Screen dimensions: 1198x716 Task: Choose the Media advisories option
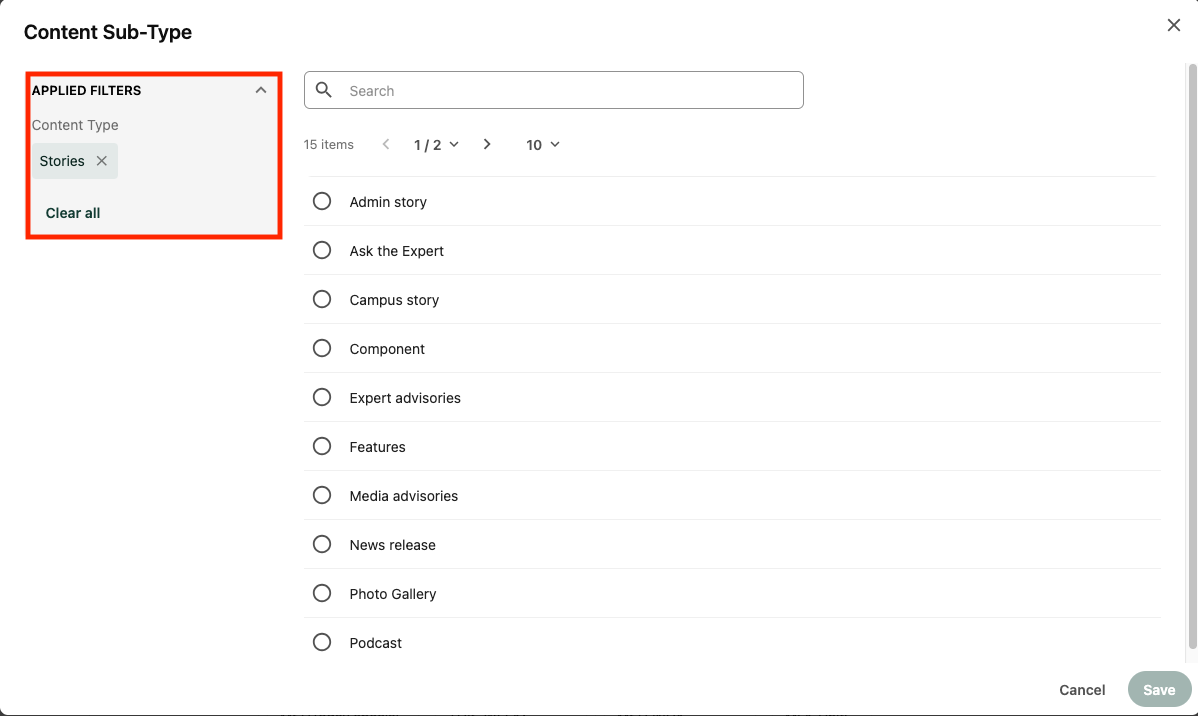[x=322, y=495]
